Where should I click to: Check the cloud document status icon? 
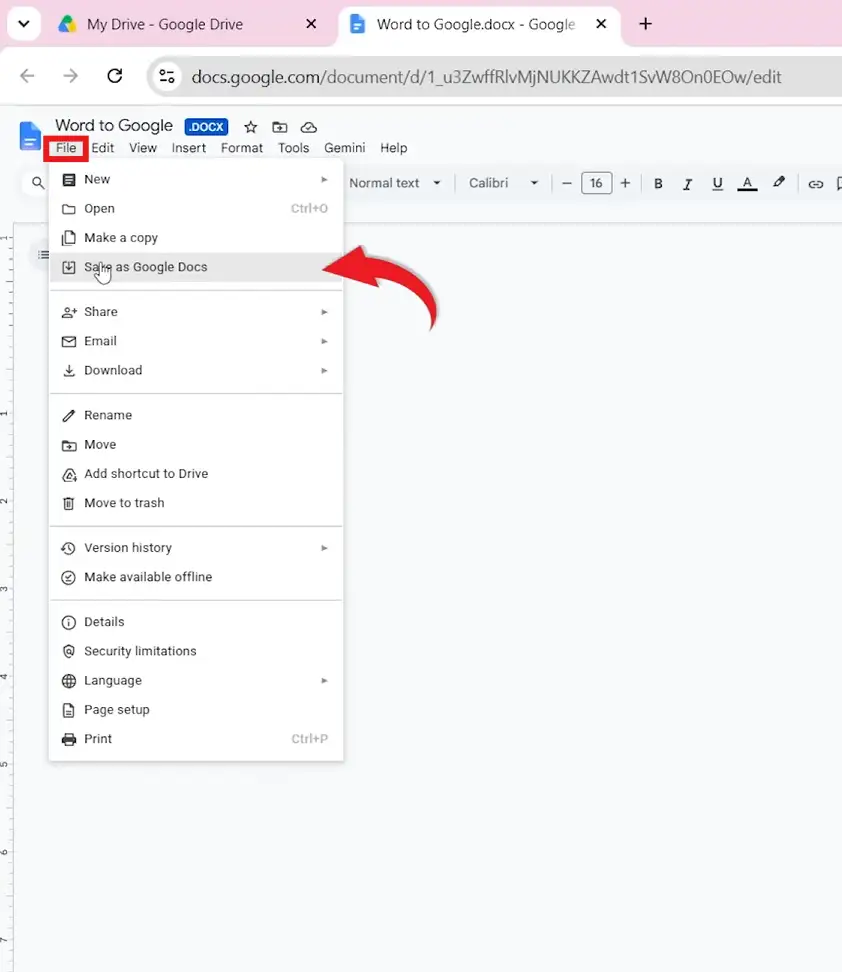point(309,127)
